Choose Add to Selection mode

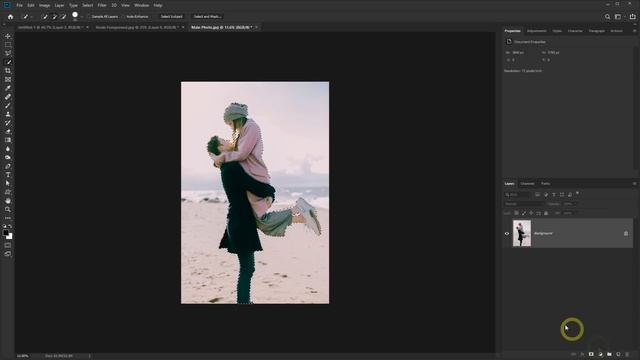pyautogui.click(x=54, y=17)
